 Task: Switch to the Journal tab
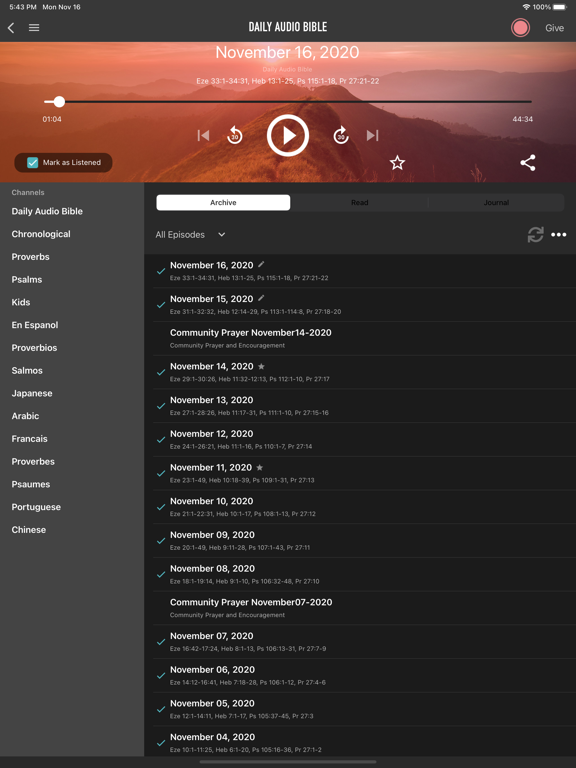coord(496,203)
